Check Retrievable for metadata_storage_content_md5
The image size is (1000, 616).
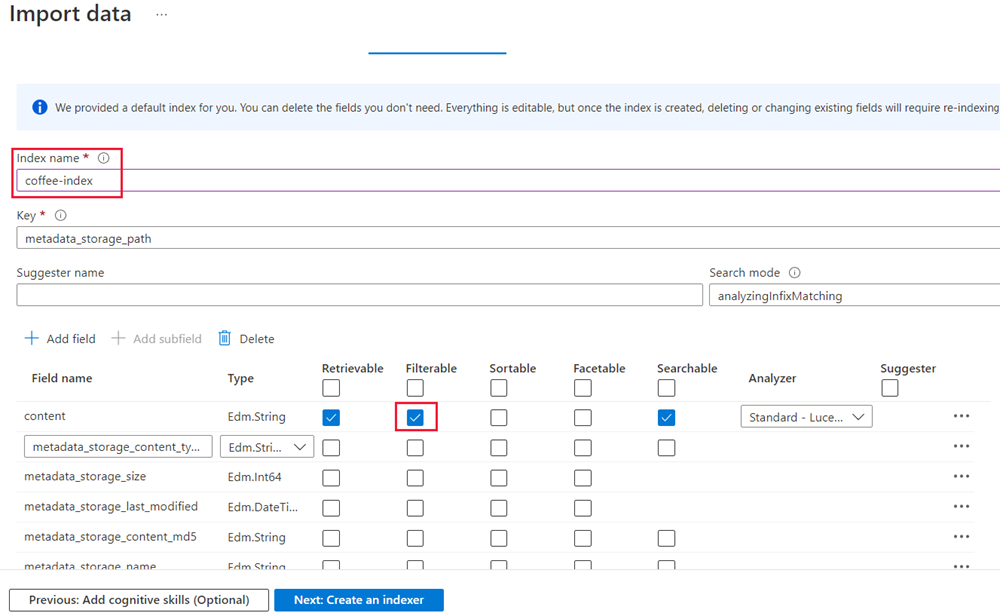pyautogui.click(x=331, y=538)
